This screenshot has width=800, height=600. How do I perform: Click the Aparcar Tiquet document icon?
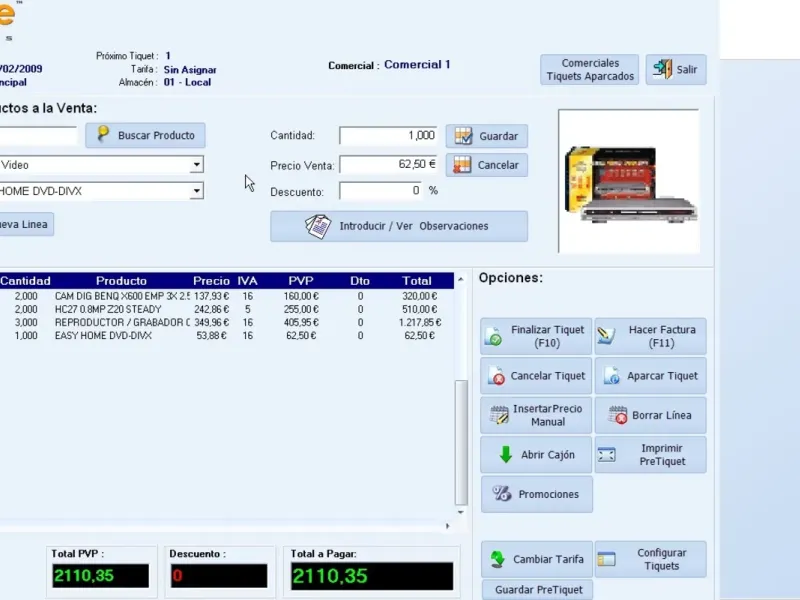(x=611, y=376)
